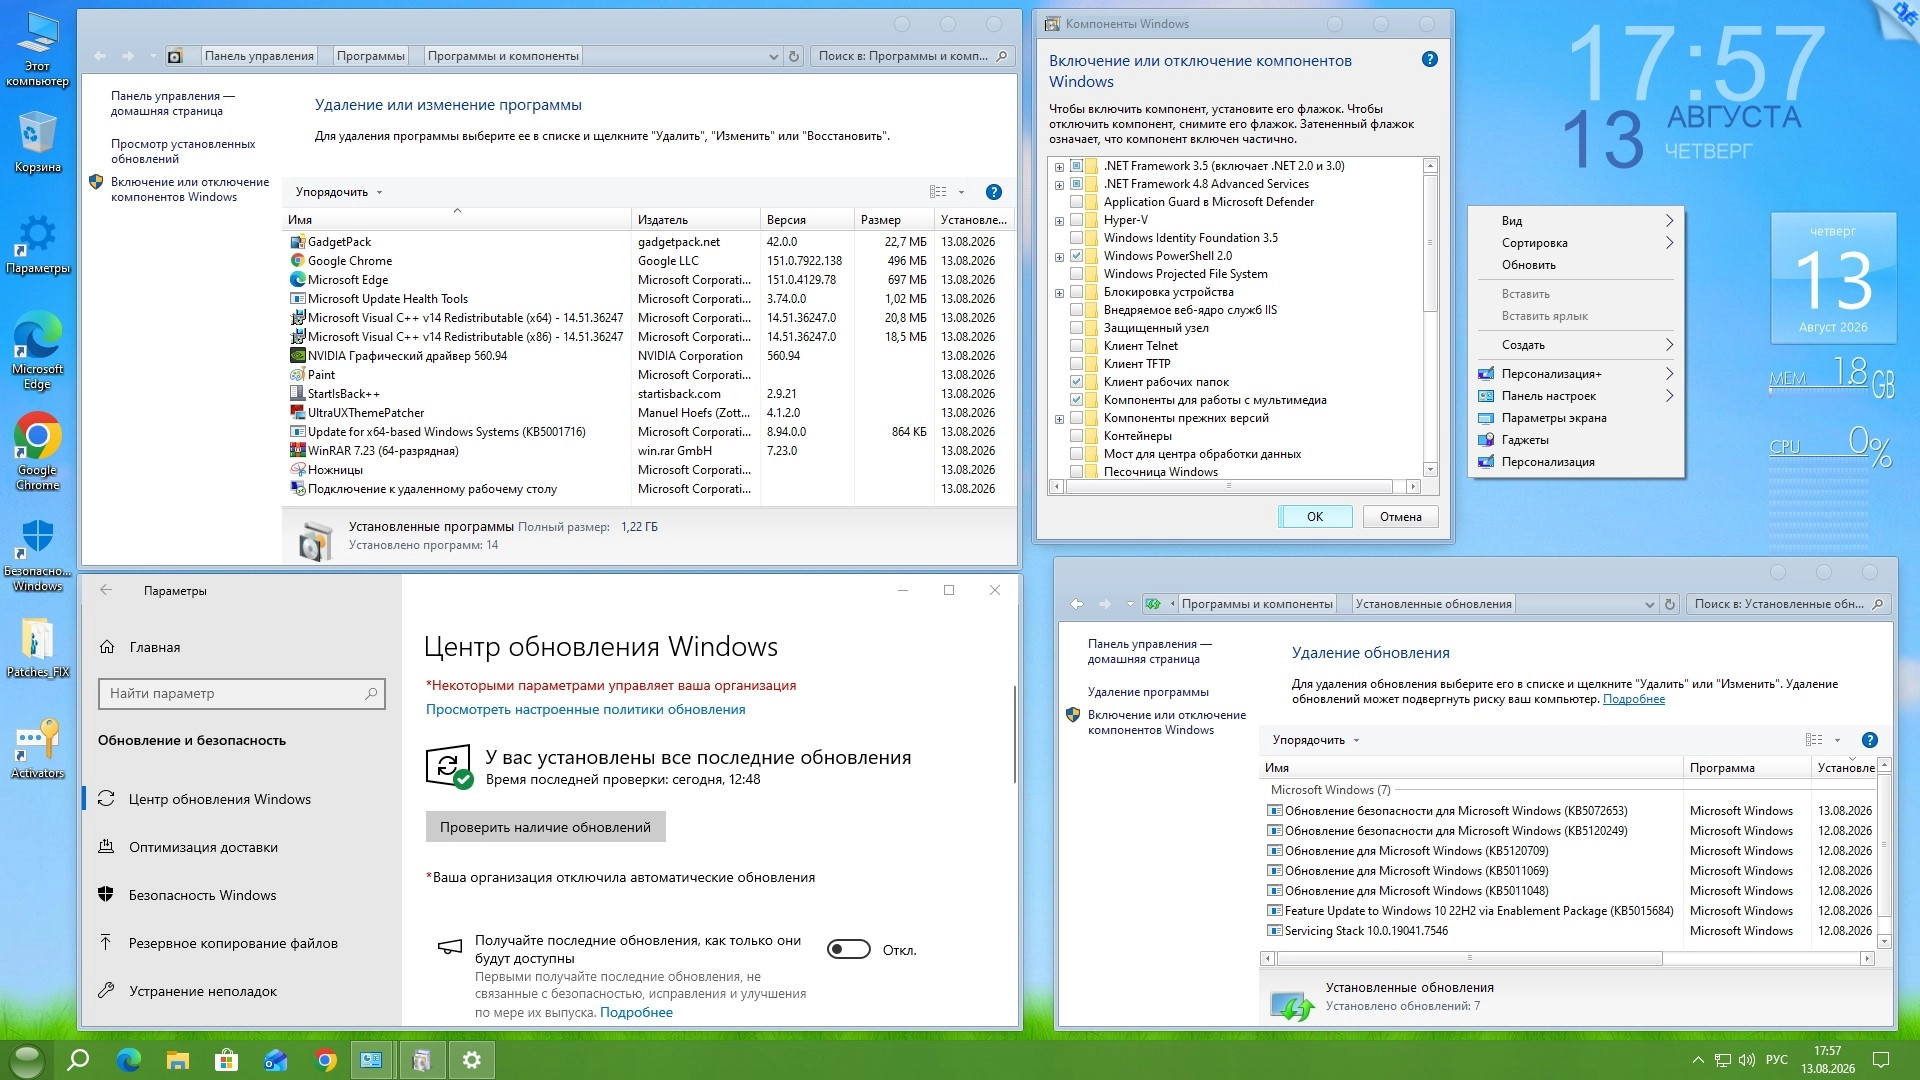
Task: Open the Корзина recycle bin icon
Action: pyautogui.click(x=37, y=142)
